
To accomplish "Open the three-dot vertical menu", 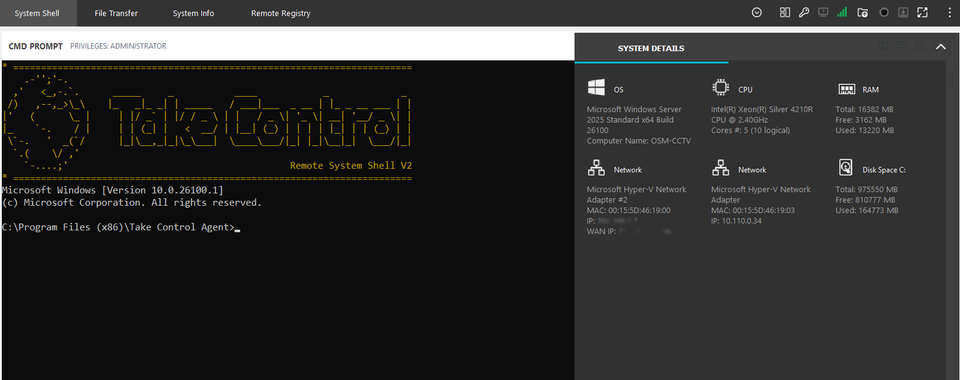I will [950, 12].
